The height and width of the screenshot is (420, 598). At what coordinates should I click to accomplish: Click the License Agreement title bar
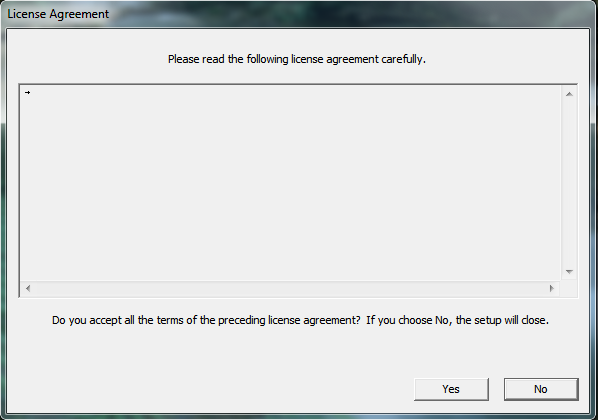click(x=299, y=14)
